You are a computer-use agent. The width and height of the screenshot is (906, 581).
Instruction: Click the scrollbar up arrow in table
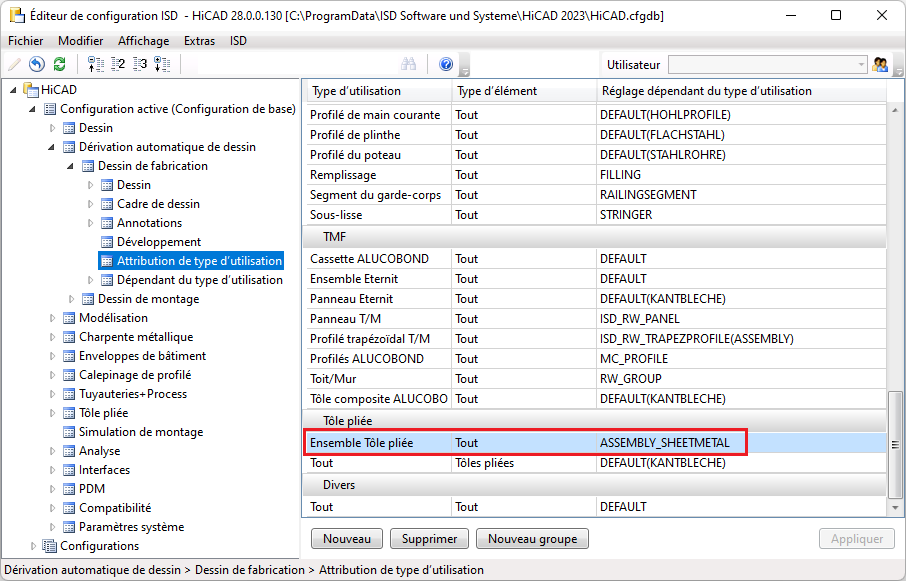[895, 110]
